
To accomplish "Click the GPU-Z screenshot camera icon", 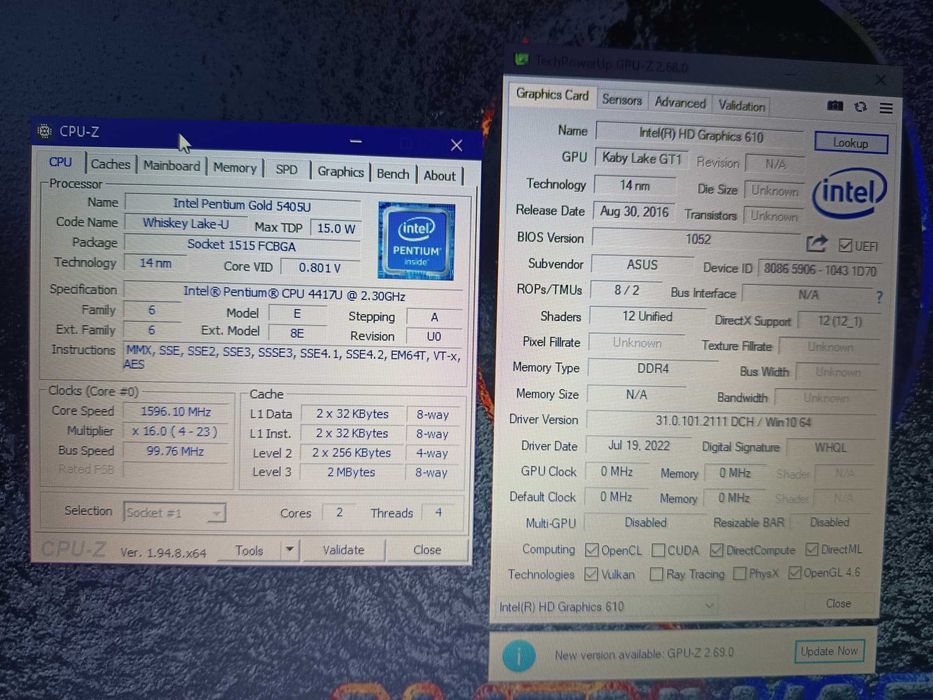I will click(835, 105).
